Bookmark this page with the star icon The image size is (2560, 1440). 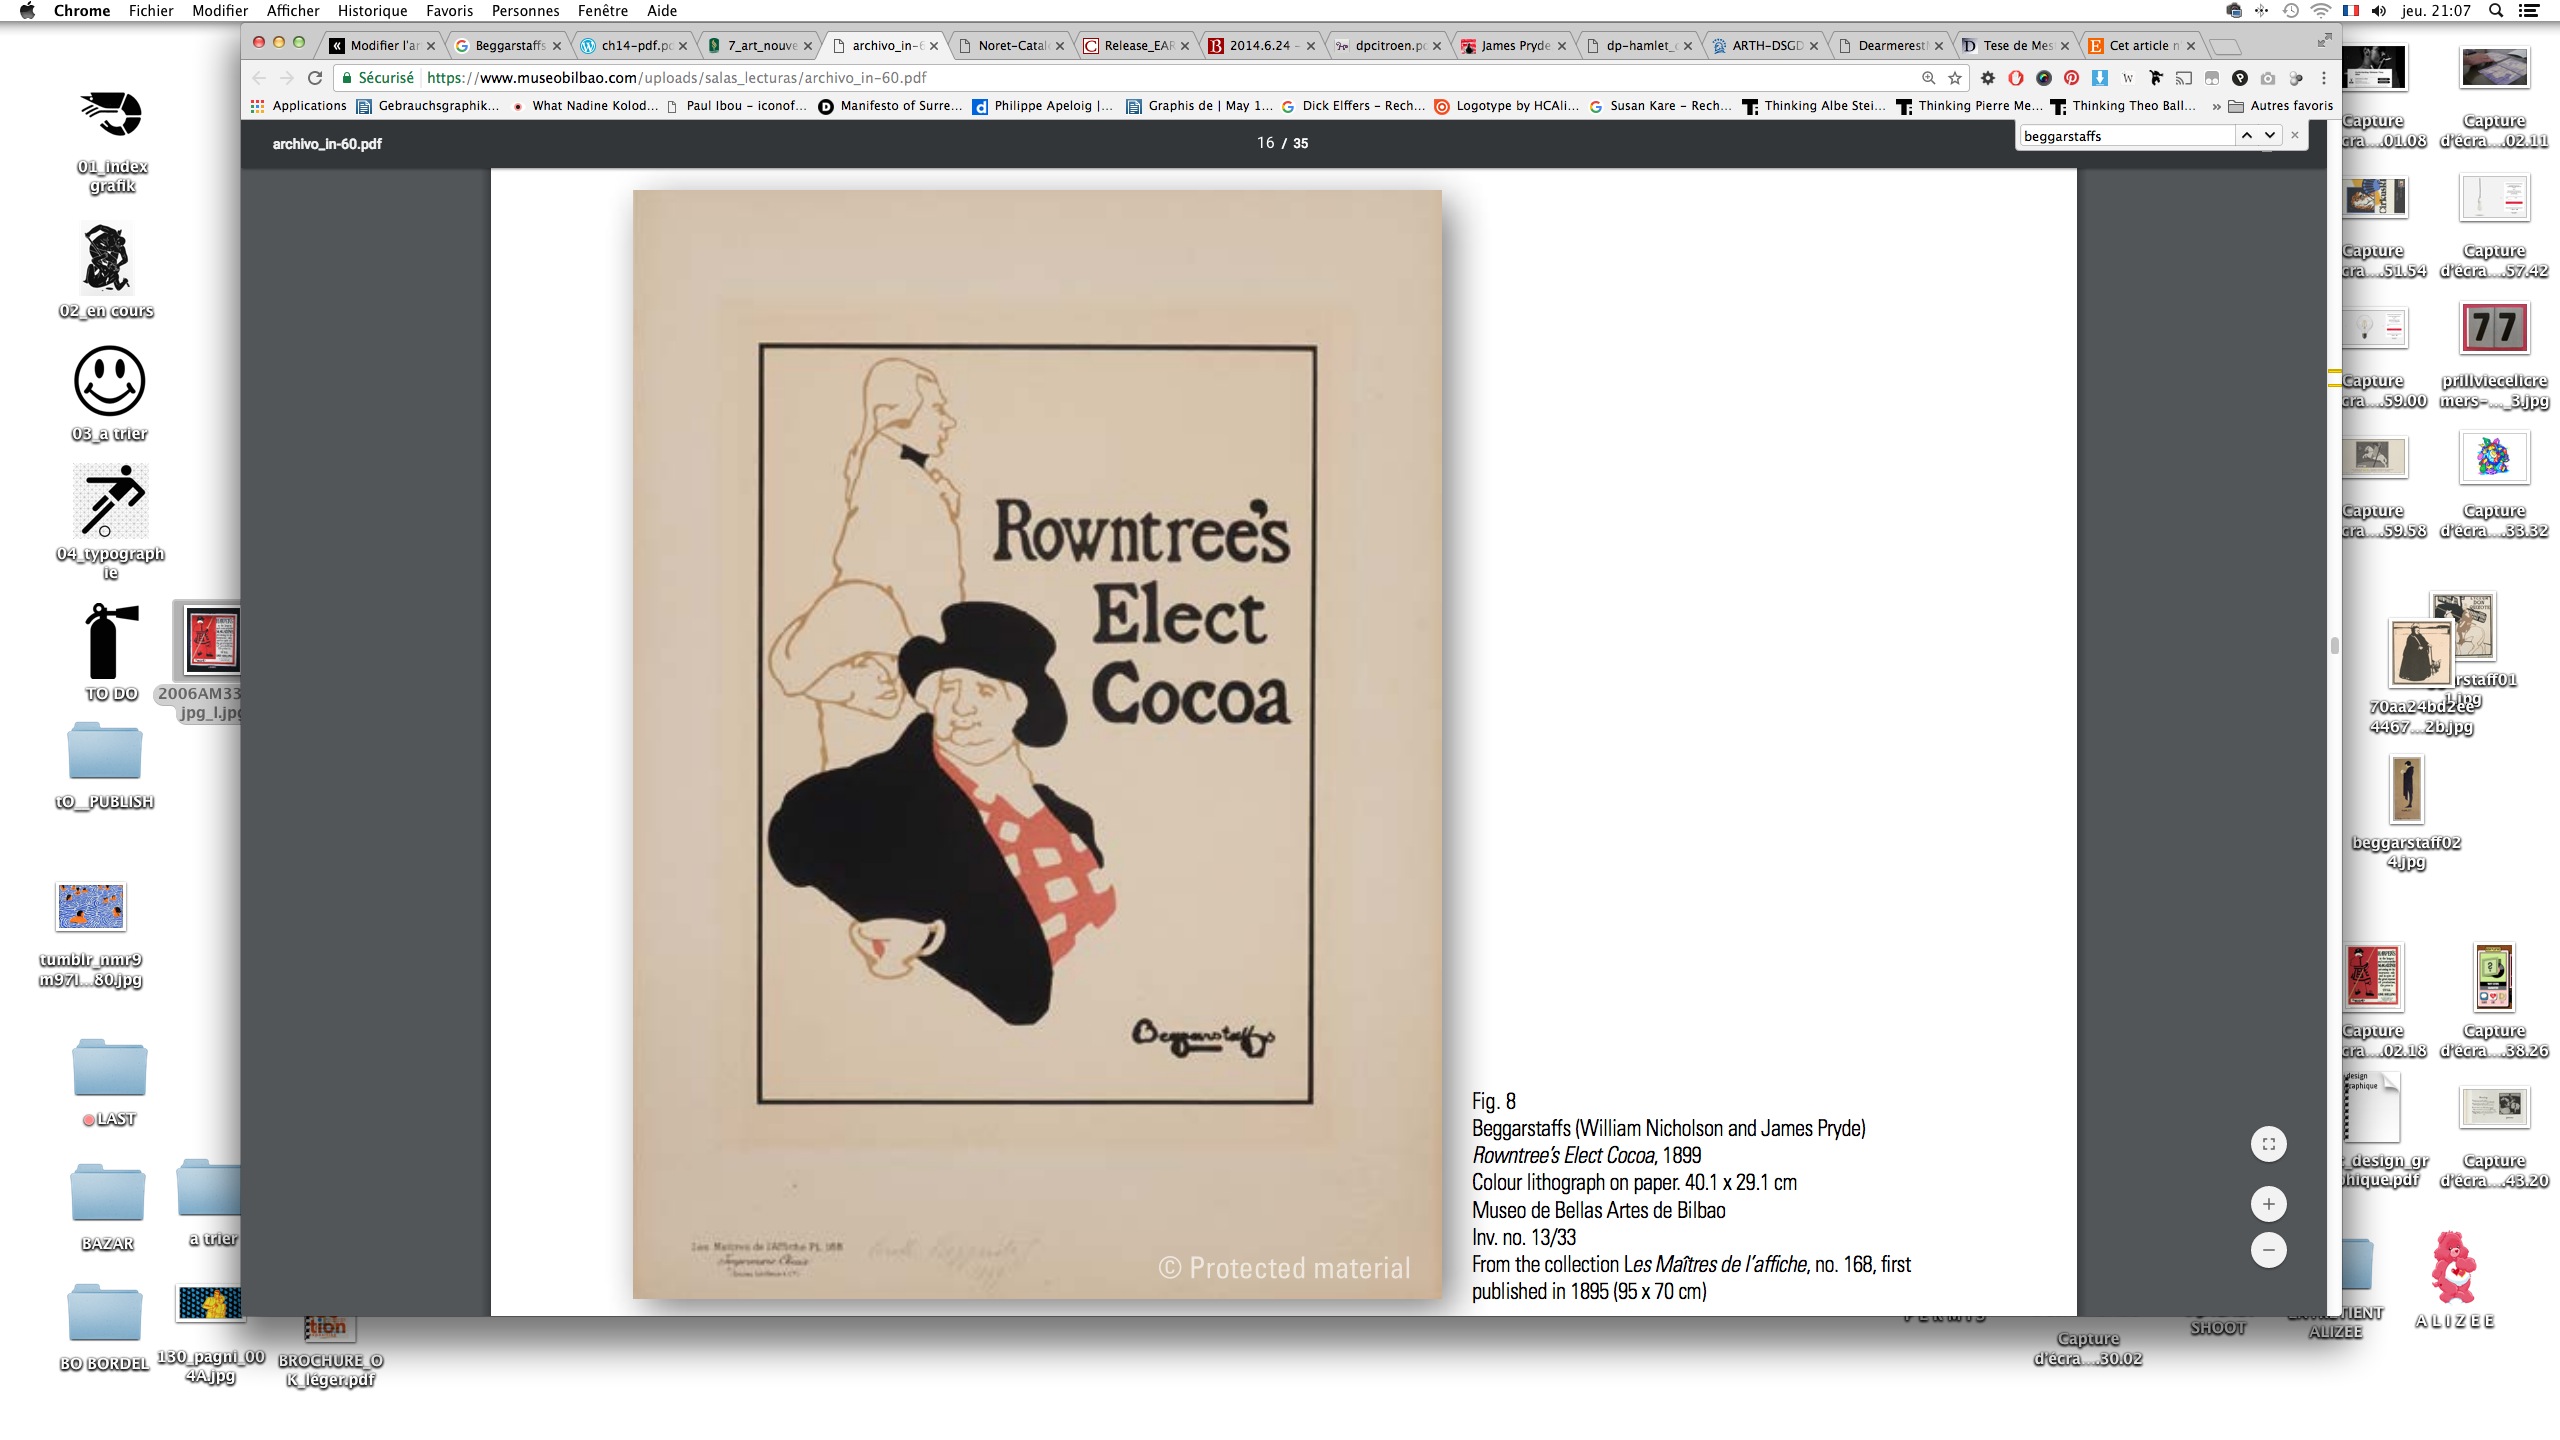tap(1955, 78)
